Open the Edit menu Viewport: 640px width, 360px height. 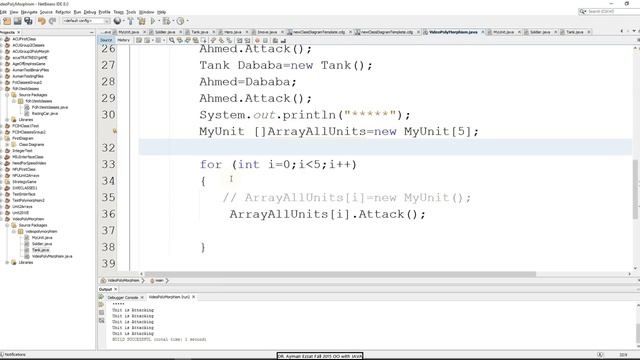point(3,12)
